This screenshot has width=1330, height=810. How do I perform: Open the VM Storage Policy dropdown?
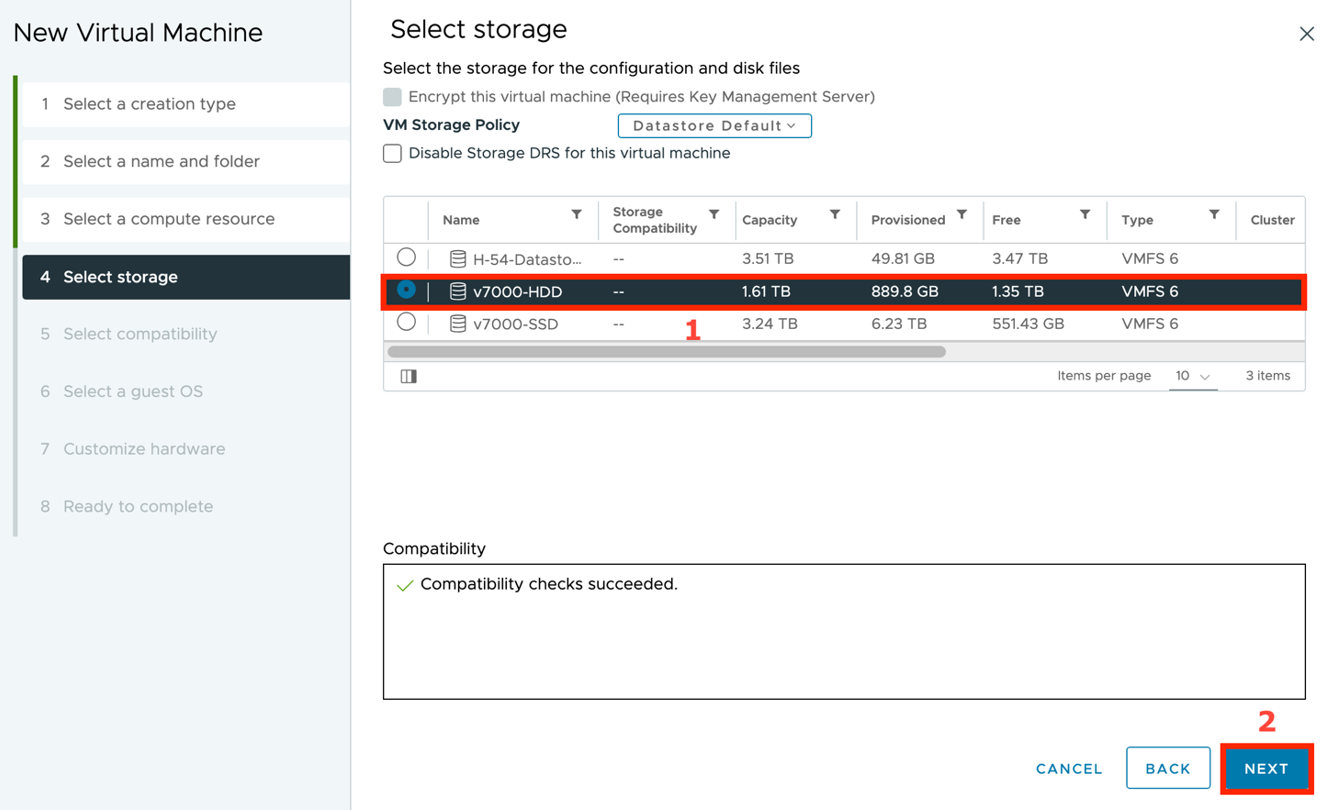[714, 126]
